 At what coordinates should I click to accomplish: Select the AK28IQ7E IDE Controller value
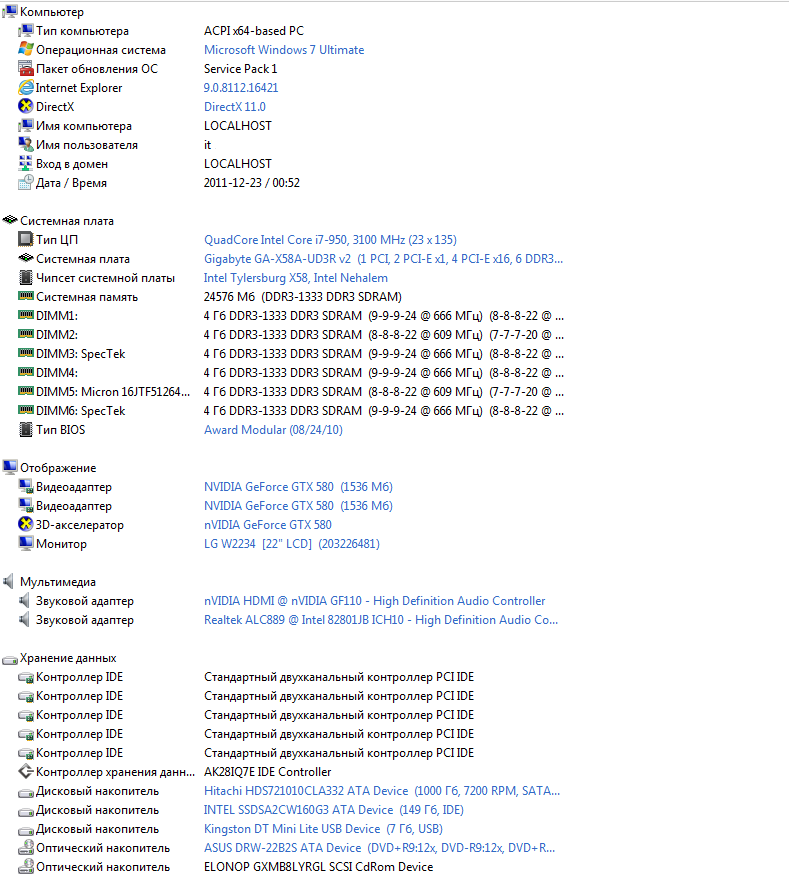[267, 772]
